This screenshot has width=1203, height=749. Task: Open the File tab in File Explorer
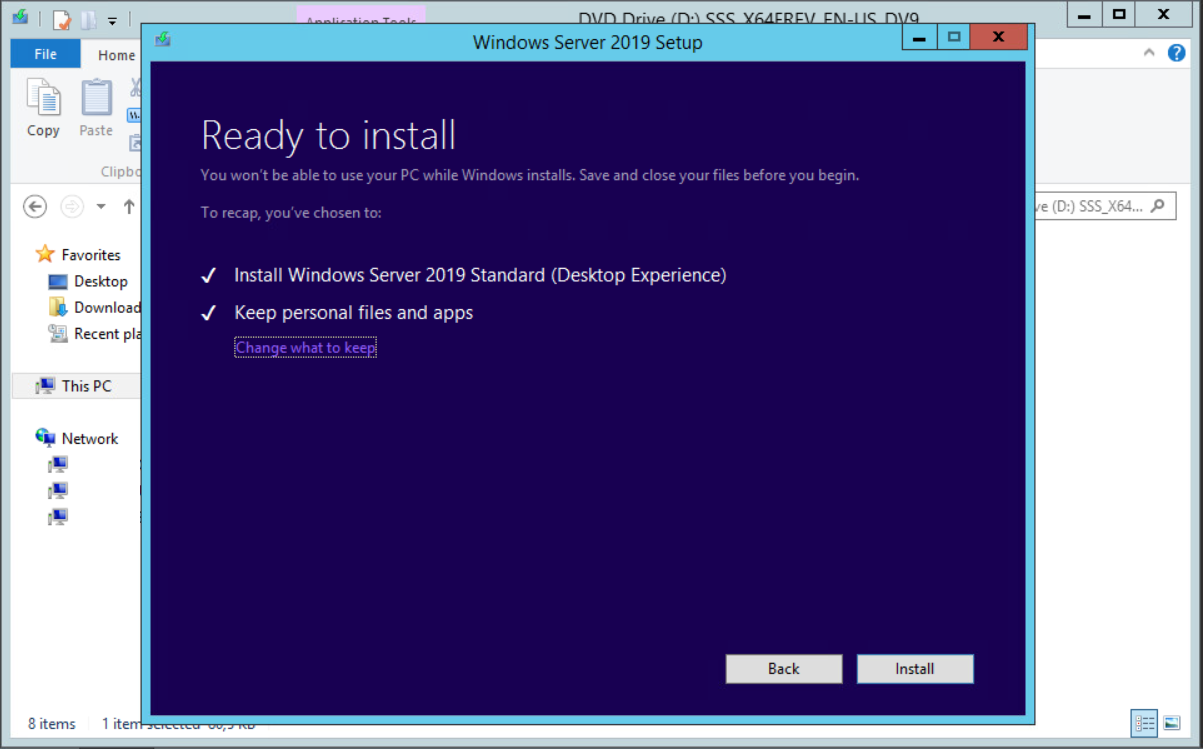point(46,54)
